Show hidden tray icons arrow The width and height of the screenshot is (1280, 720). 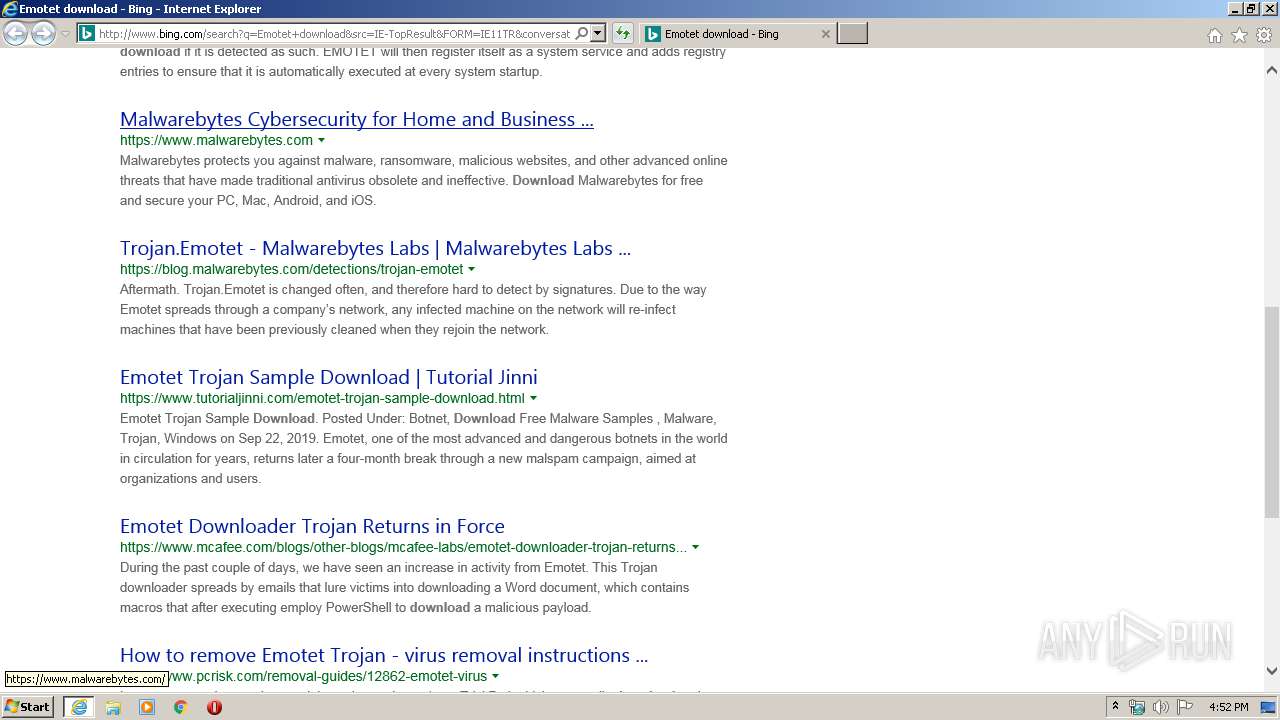1115,707
